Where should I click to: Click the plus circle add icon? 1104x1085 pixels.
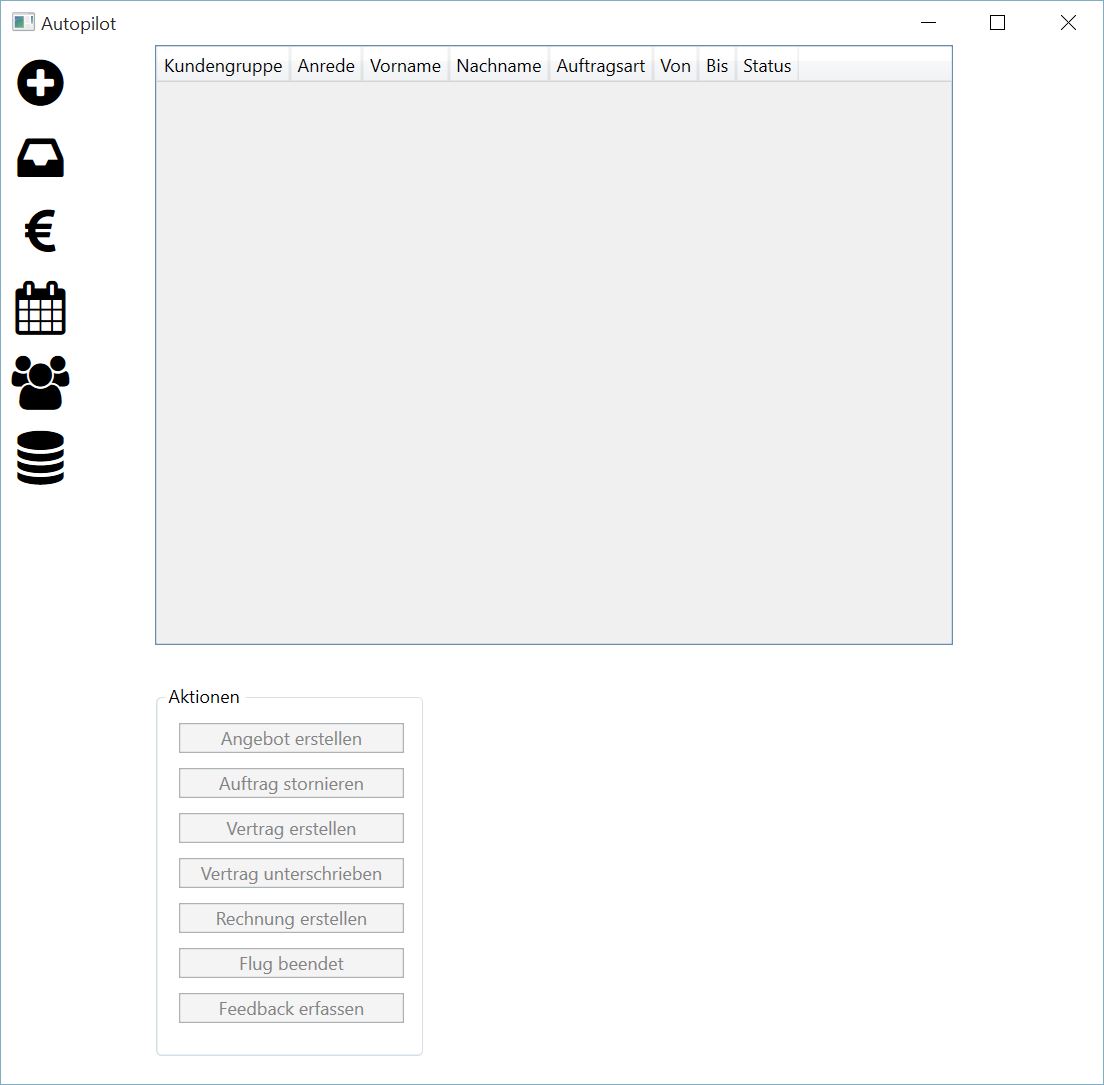[40, 83]
